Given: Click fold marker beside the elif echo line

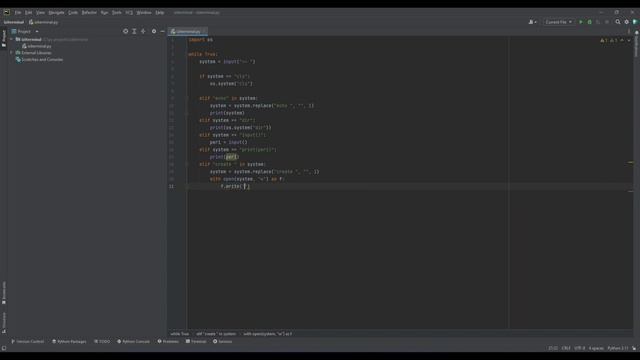Looking at the screenshot, I should coord(187,98).
